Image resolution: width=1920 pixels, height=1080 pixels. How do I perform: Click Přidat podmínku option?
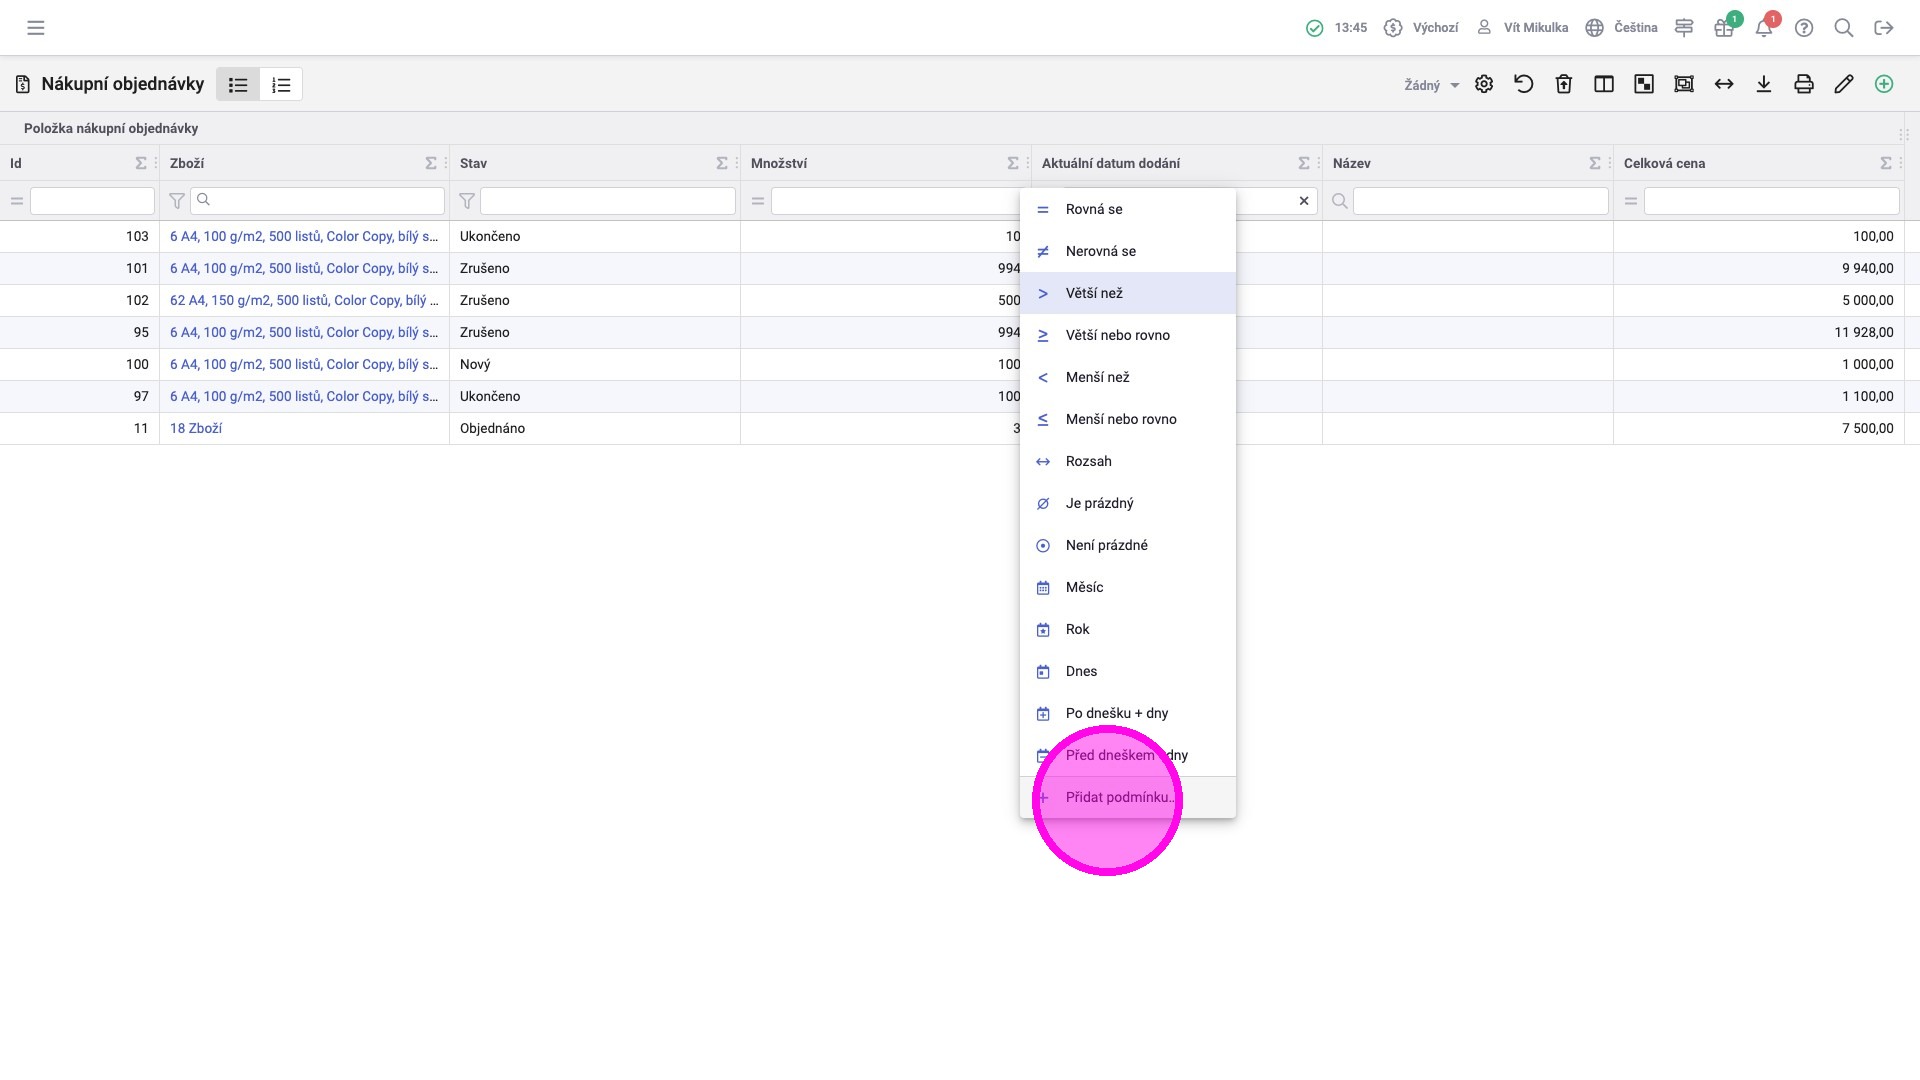1118,797
